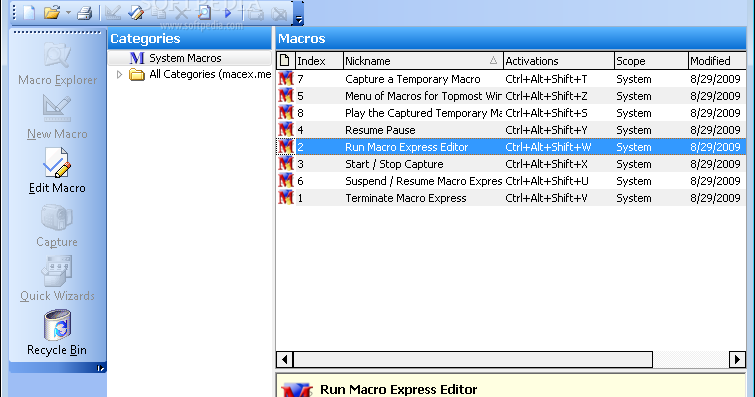This screenshot has width=755, height=397.
Task: Select 'Resume Pause' nickname
Action: tap(380, 130)
